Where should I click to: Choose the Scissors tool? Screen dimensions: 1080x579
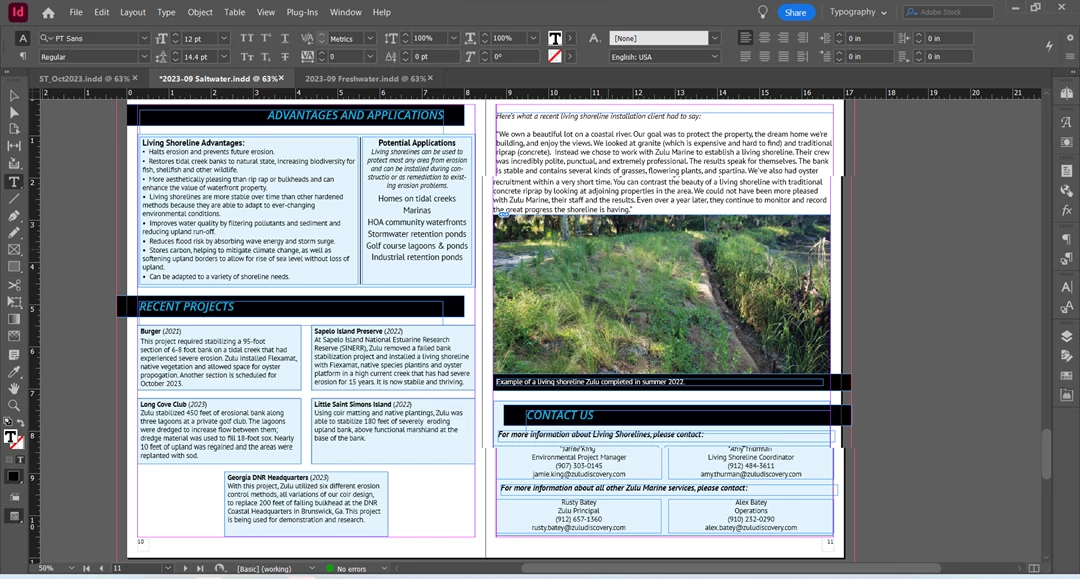click(x=14, y=284)
